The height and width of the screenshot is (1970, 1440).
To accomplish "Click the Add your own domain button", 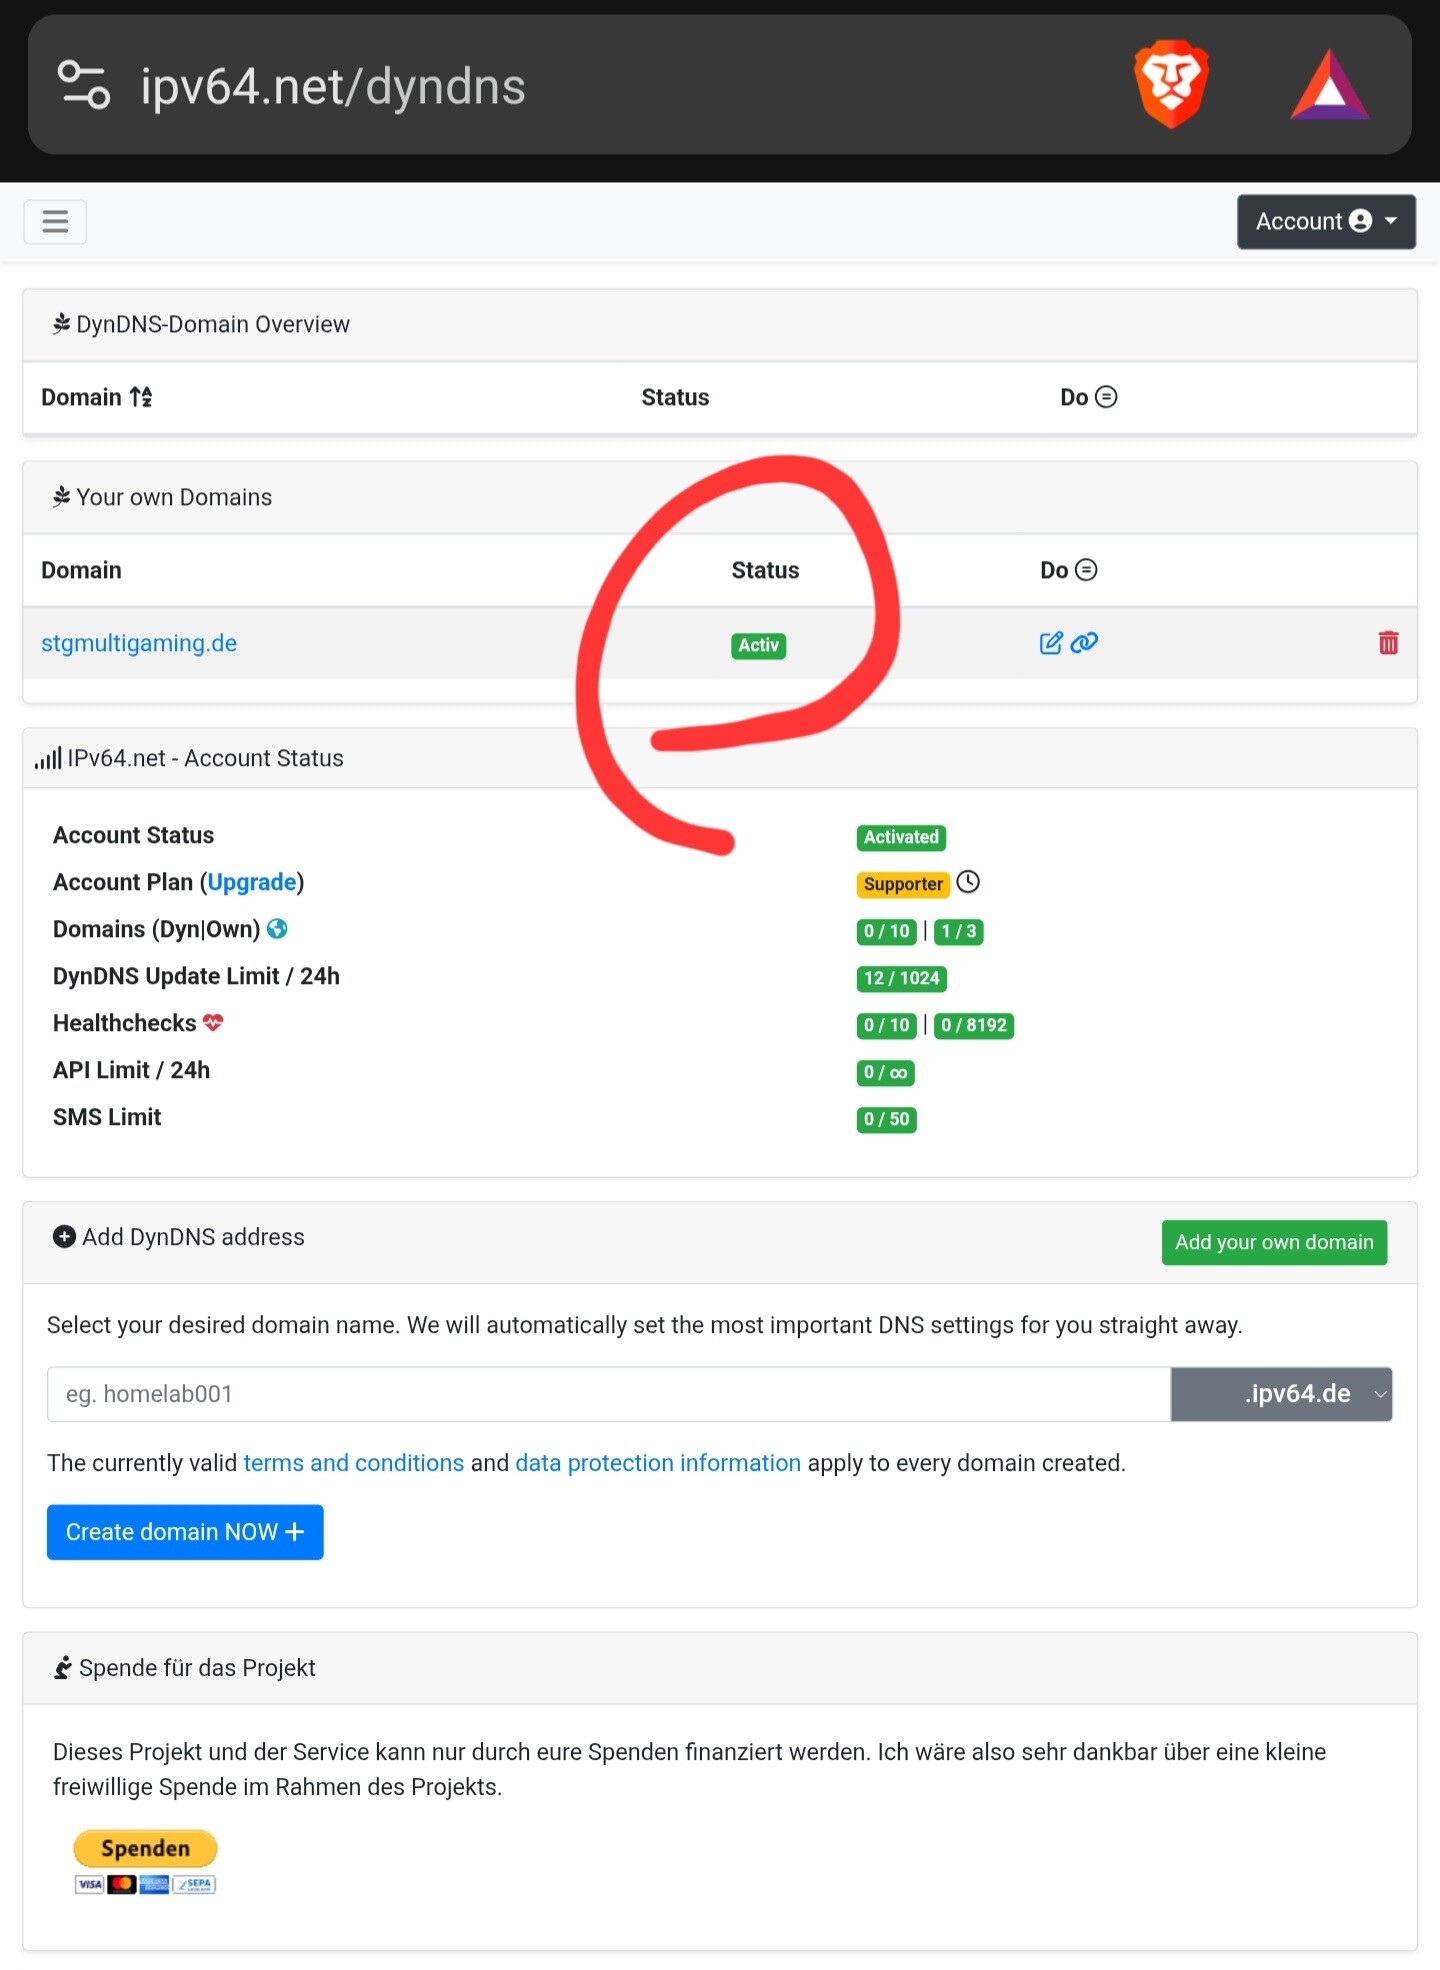I will click(x=1273, y=1242).
